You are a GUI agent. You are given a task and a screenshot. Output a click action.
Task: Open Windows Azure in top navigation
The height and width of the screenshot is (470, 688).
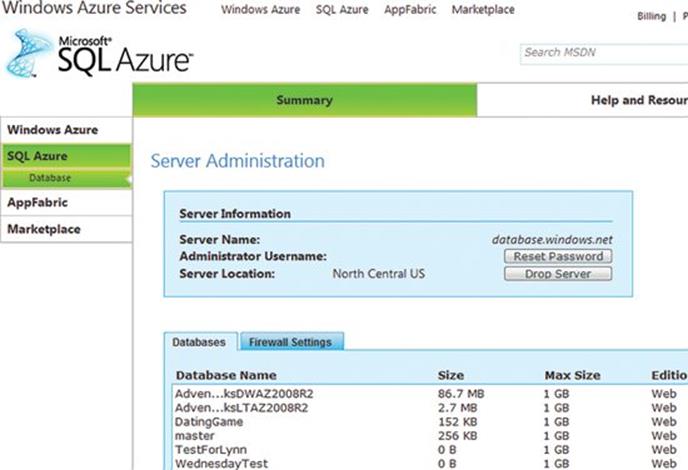click(x=260, y=10)
